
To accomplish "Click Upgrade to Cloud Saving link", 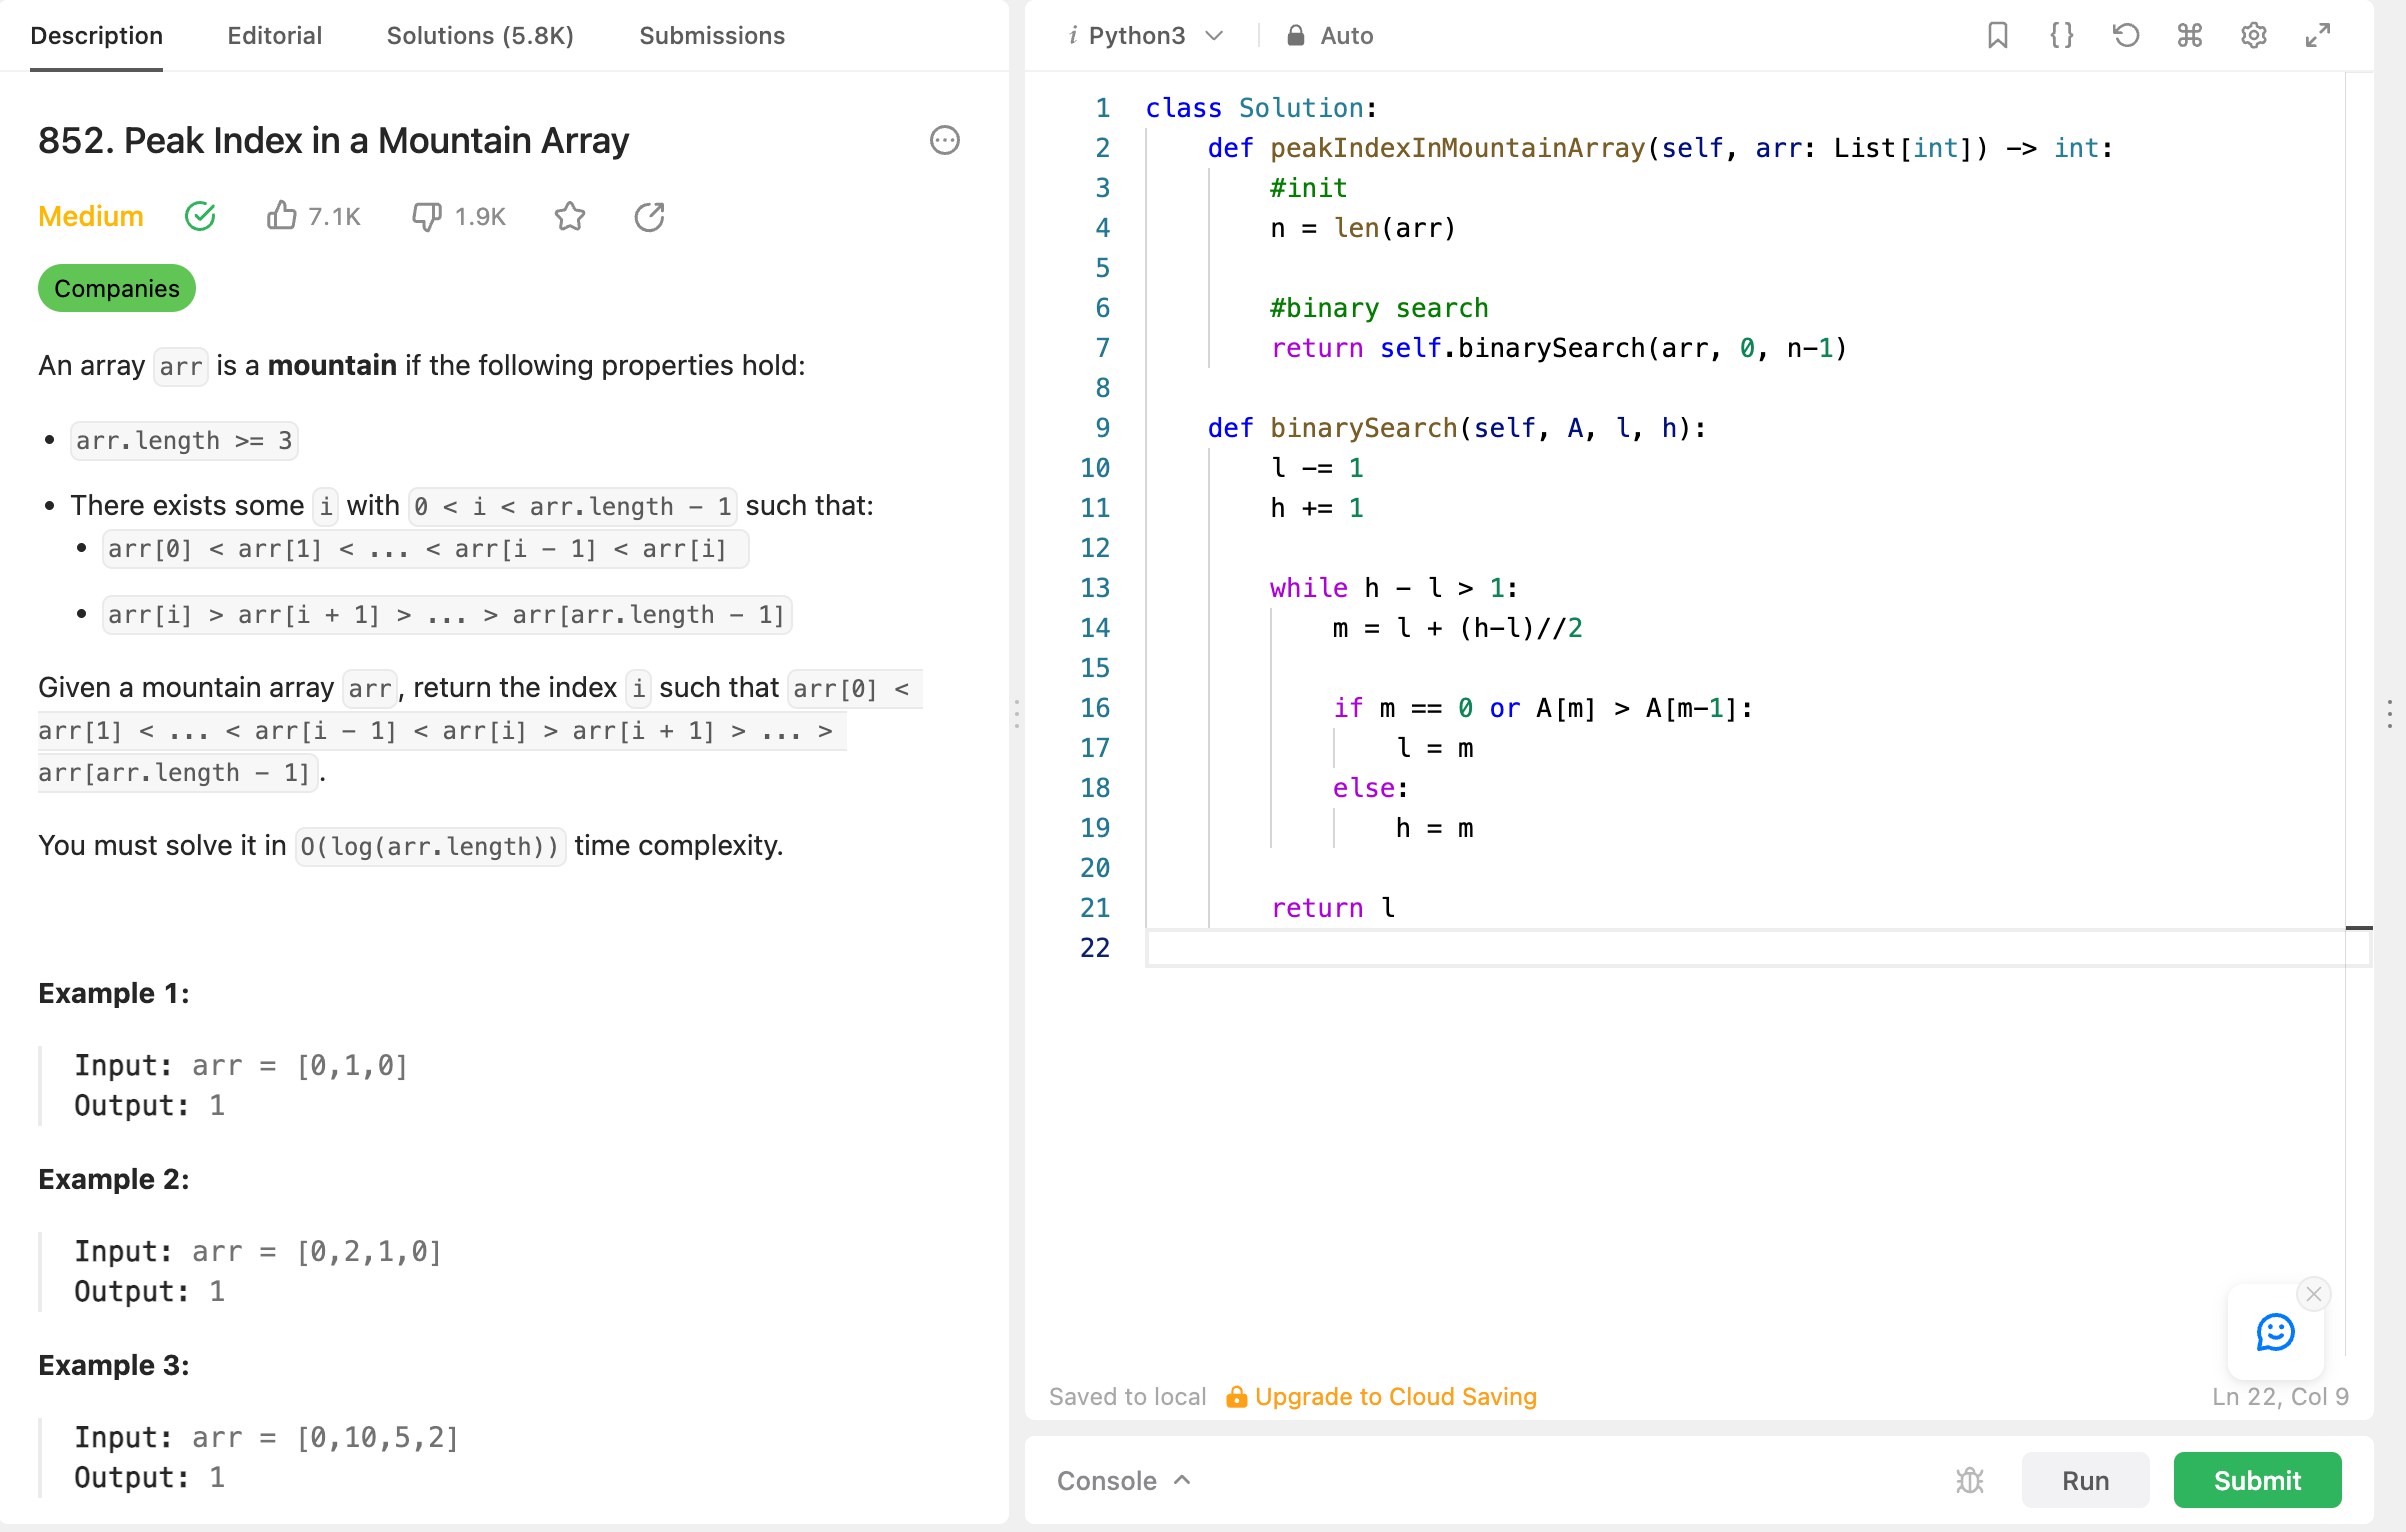I will tap(1394, 1396).
